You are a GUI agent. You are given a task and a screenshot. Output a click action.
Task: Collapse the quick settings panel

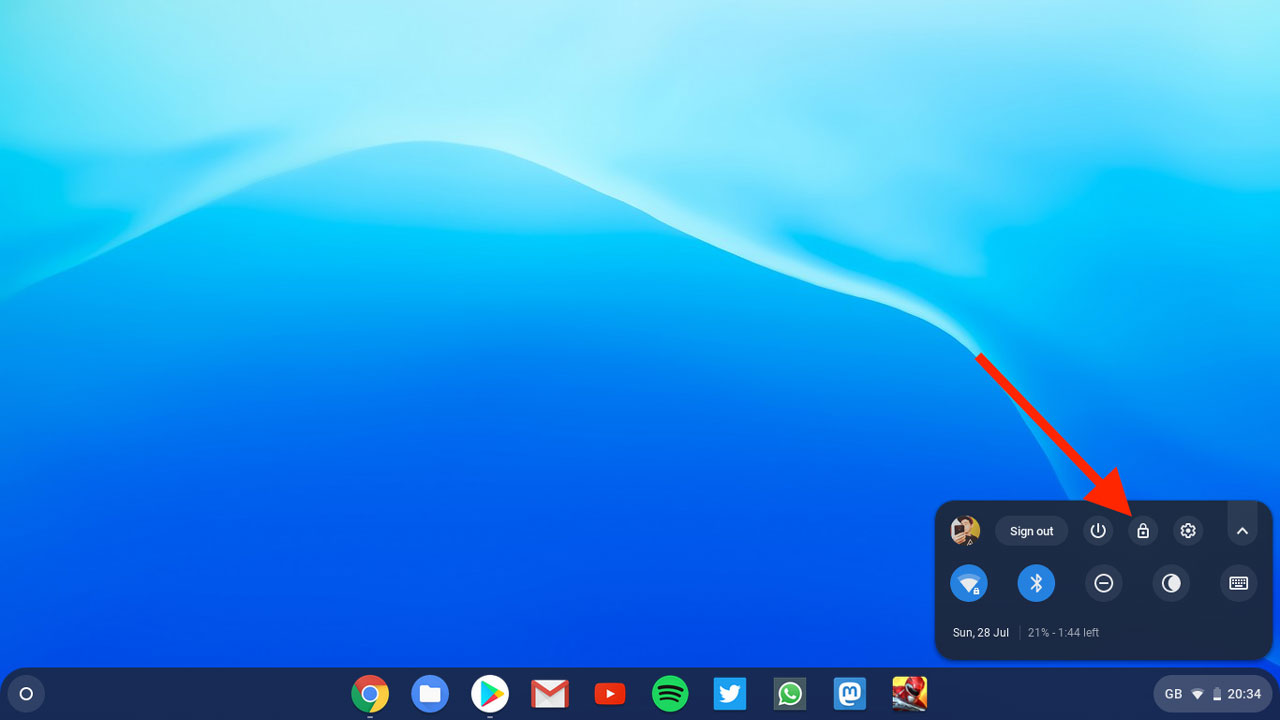pos(1242,531)
